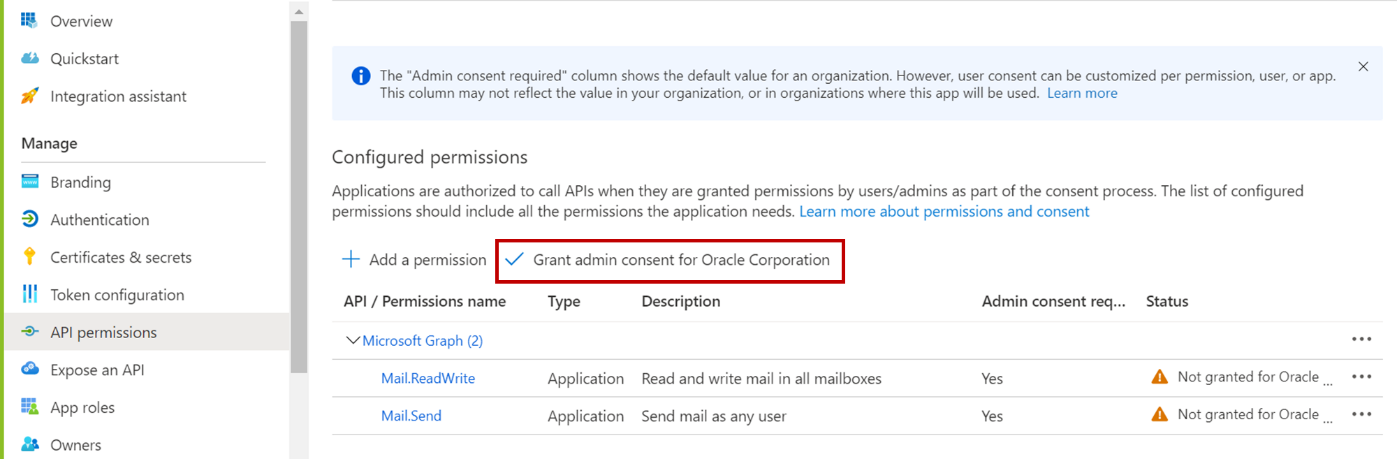Image resolution: width=1397 pixels, height=459 pixels.
Task: Click 'Read and write mail in all mailboxes'
Action: (762, 378)
